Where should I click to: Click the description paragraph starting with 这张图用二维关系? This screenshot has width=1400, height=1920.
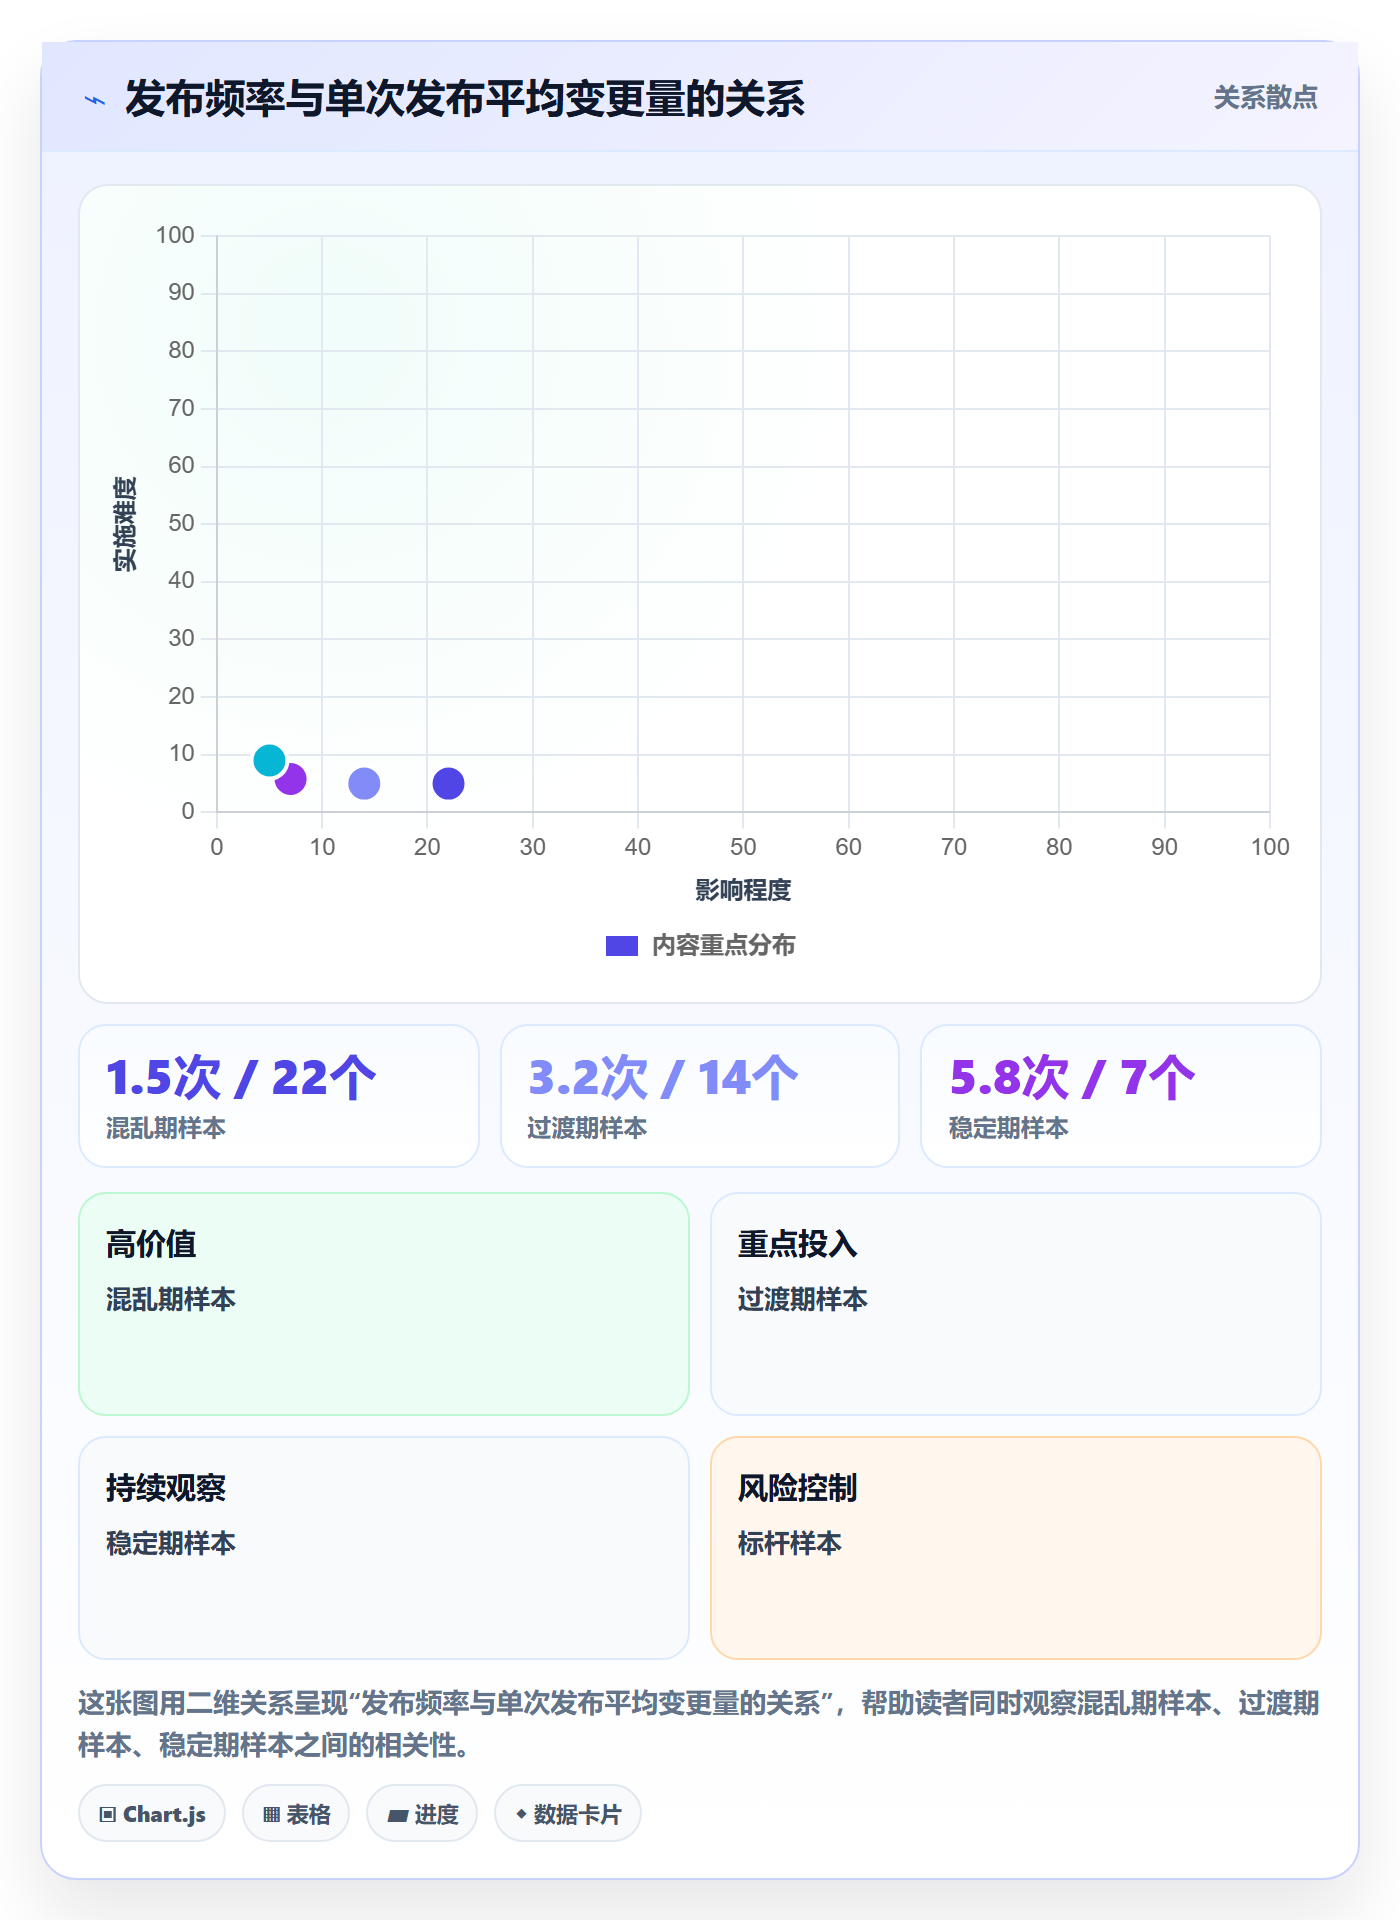[x=700, y=1724]
